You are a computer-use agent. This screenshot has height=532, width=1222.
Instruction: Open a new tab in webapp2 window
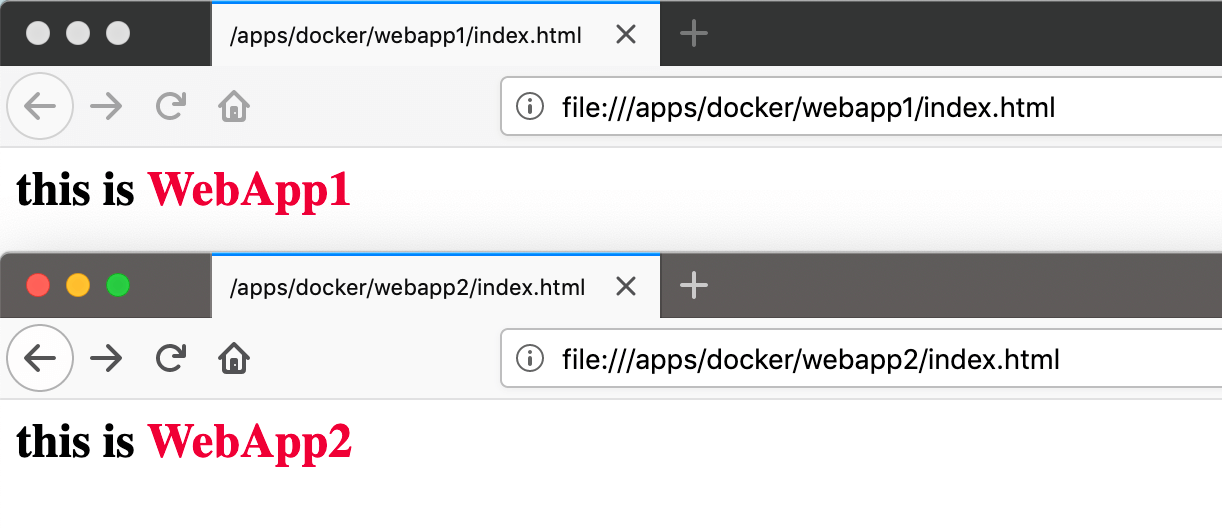[694, 286]
